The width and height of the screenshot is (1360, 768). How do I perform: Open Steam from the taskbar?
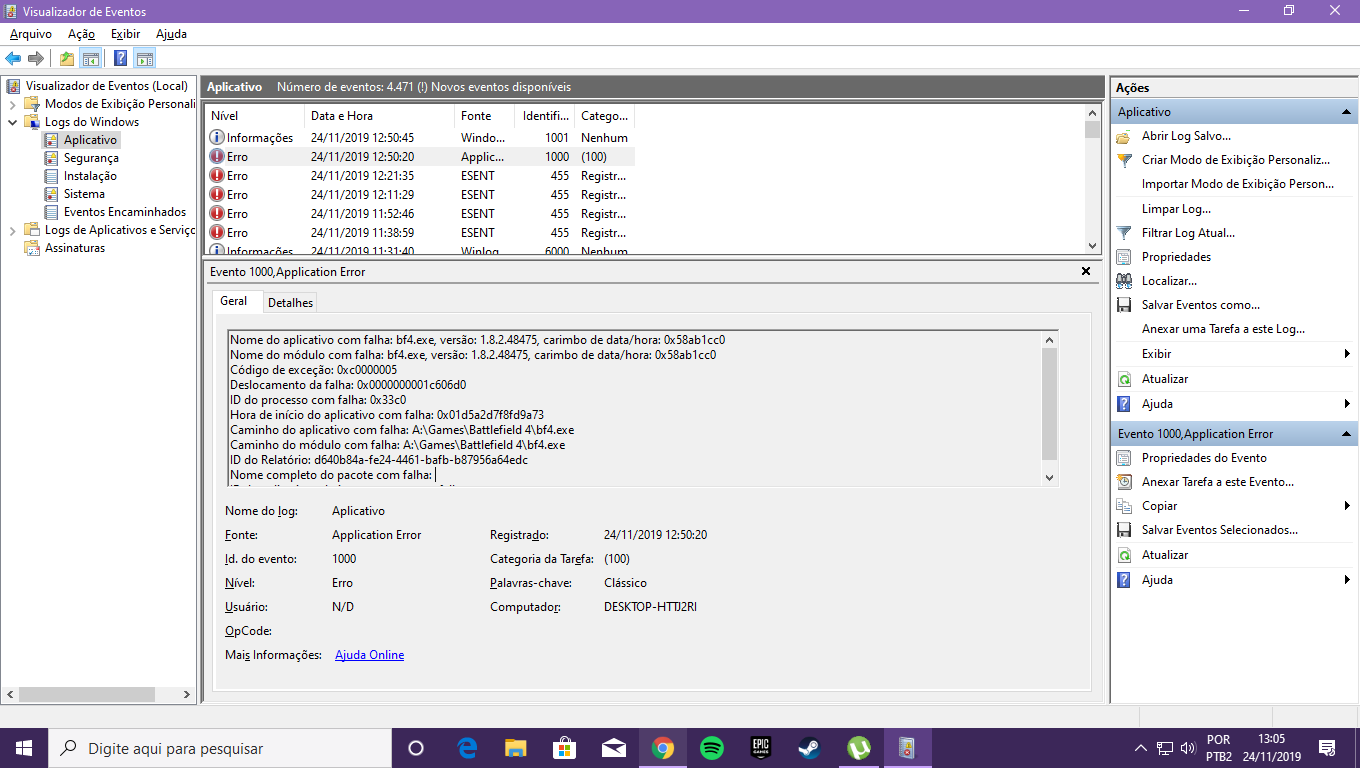[x=809, y=748]
